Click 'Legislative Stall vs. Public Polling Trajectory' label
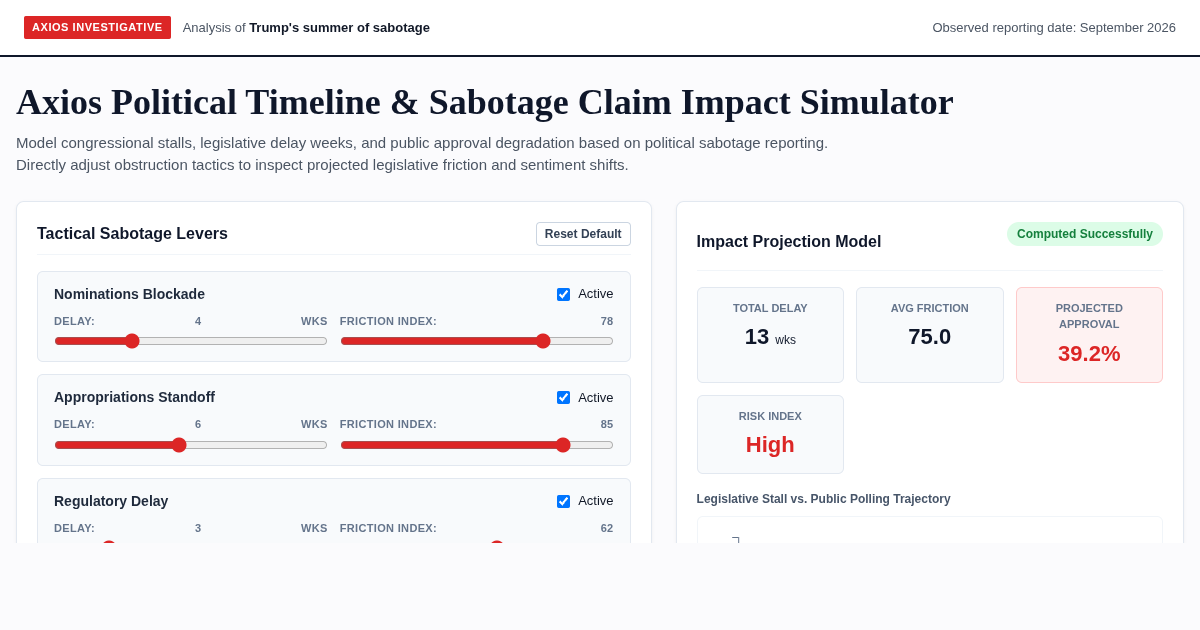The image size is (1200, 630). pos(824,499)
